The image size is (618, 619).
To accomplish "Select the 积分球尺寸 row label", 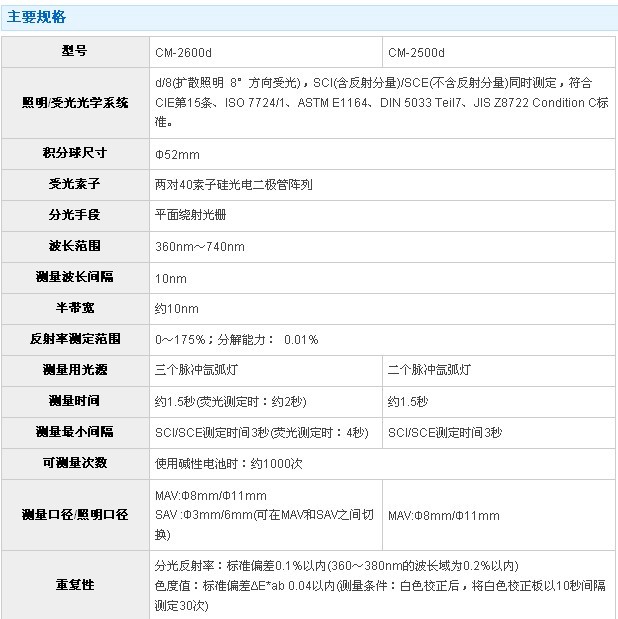I will 75,154.
